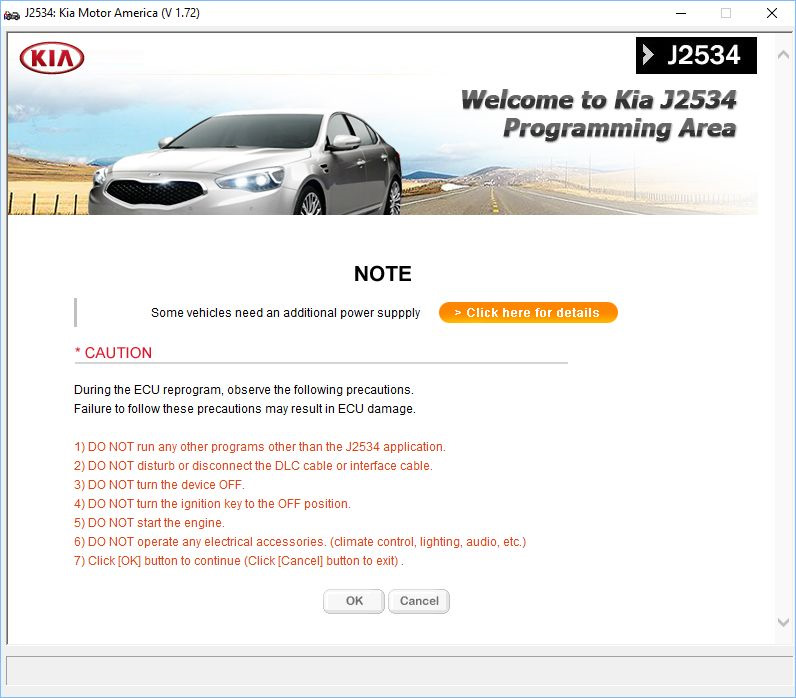The image size is (796, 698).
Task: Click 'Some vehicles need an additional power suppply' text
Action: click(285, 313)
